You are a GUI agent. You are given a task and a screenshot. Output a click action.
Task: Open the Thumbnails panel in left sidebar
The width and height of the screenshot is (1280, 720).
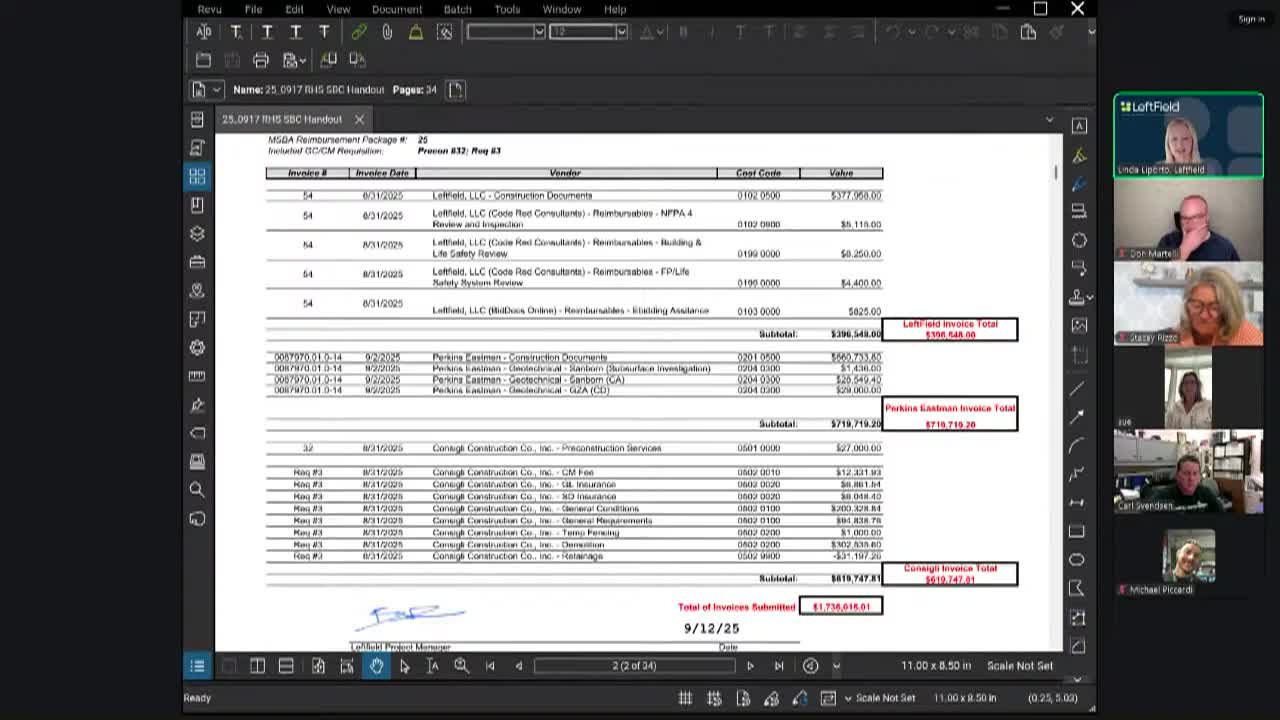pyautogui.click(x=197, y=176)
